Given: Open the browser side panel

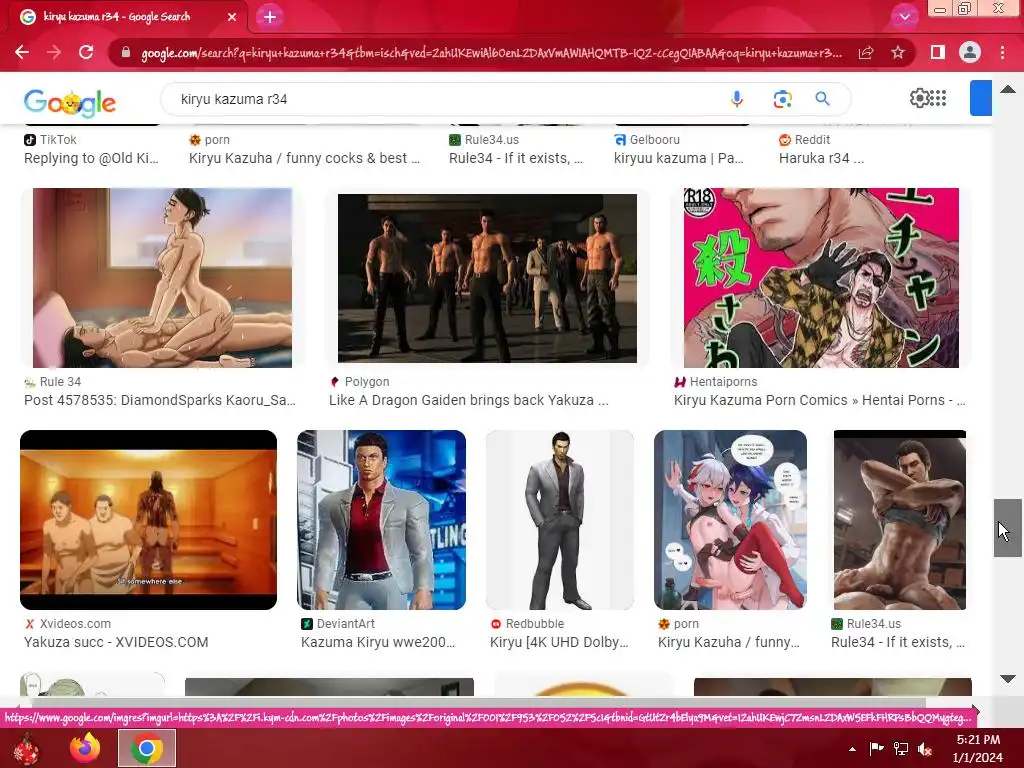Looking at the screenshot, I should [x=938, y=52].
